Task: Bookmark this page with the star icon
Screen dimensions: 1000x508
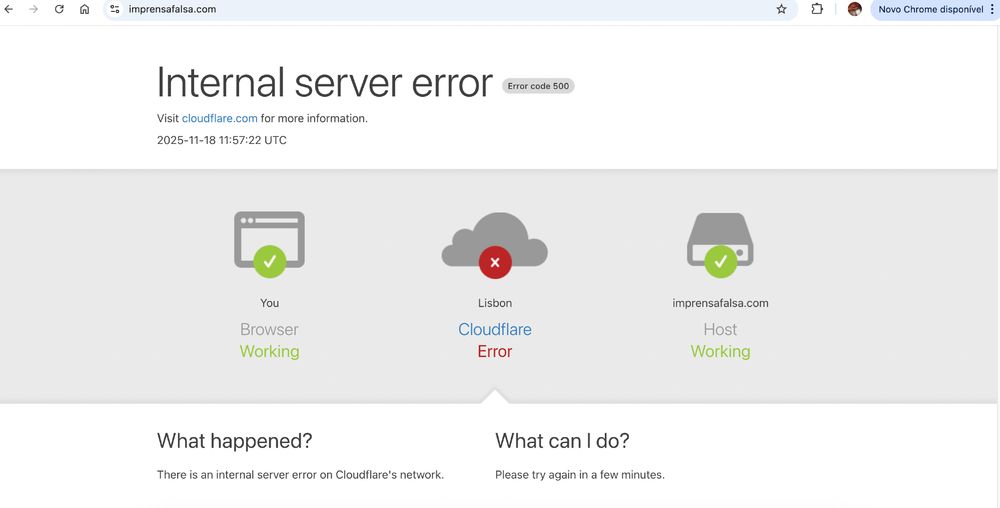Action: [x=781, y=9]
